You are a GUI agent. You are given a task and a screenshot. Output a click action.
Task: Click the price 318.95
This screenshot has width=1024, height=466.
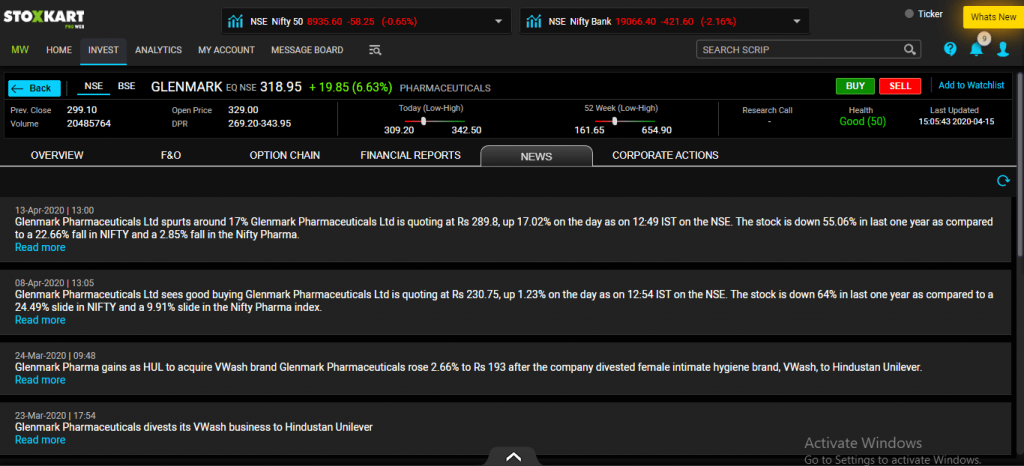click(281, 87)
